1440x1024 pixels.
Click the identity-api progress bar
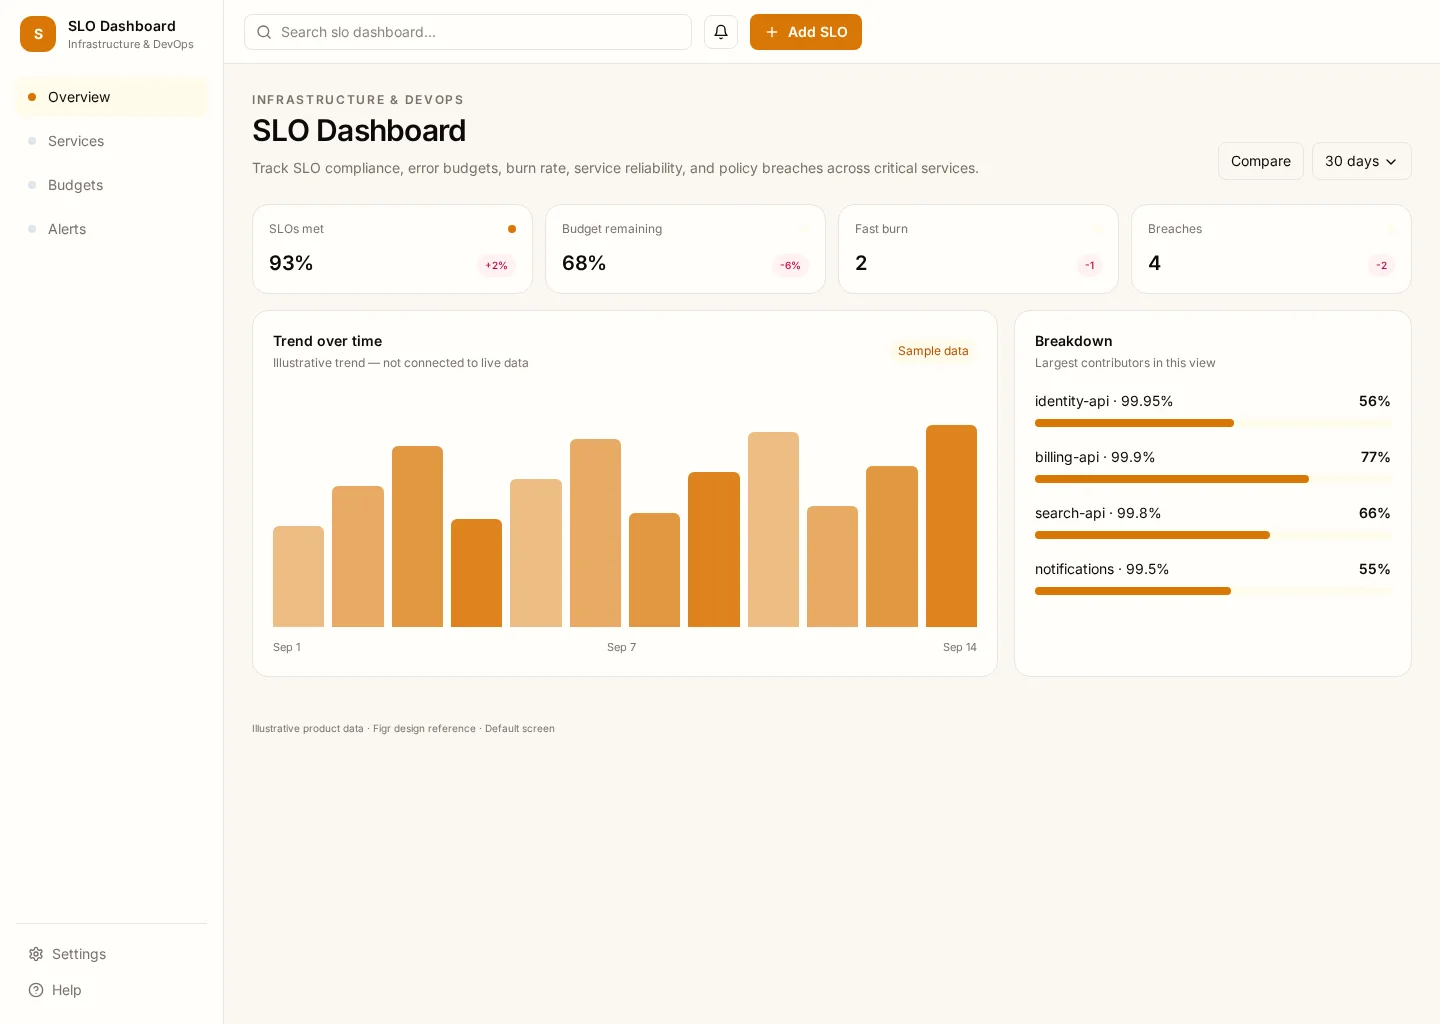click(1213, 423)
